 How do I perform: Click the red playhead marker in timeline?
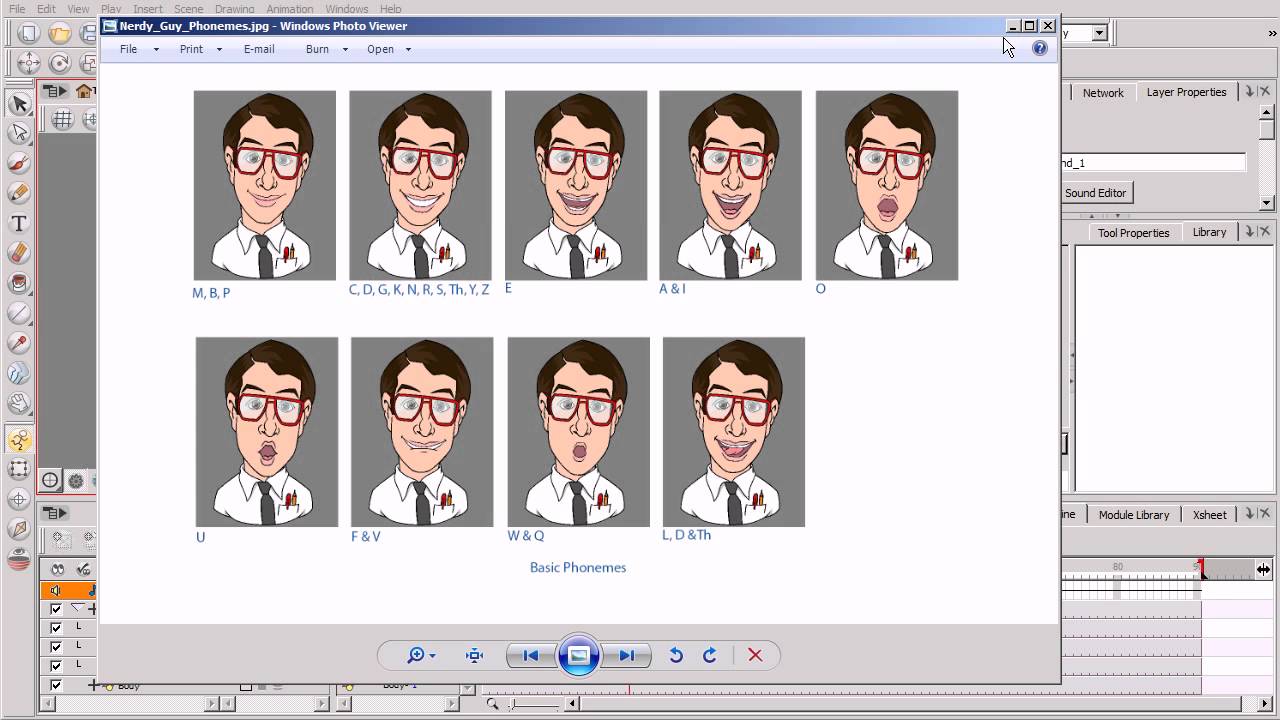click(1202, 568)
